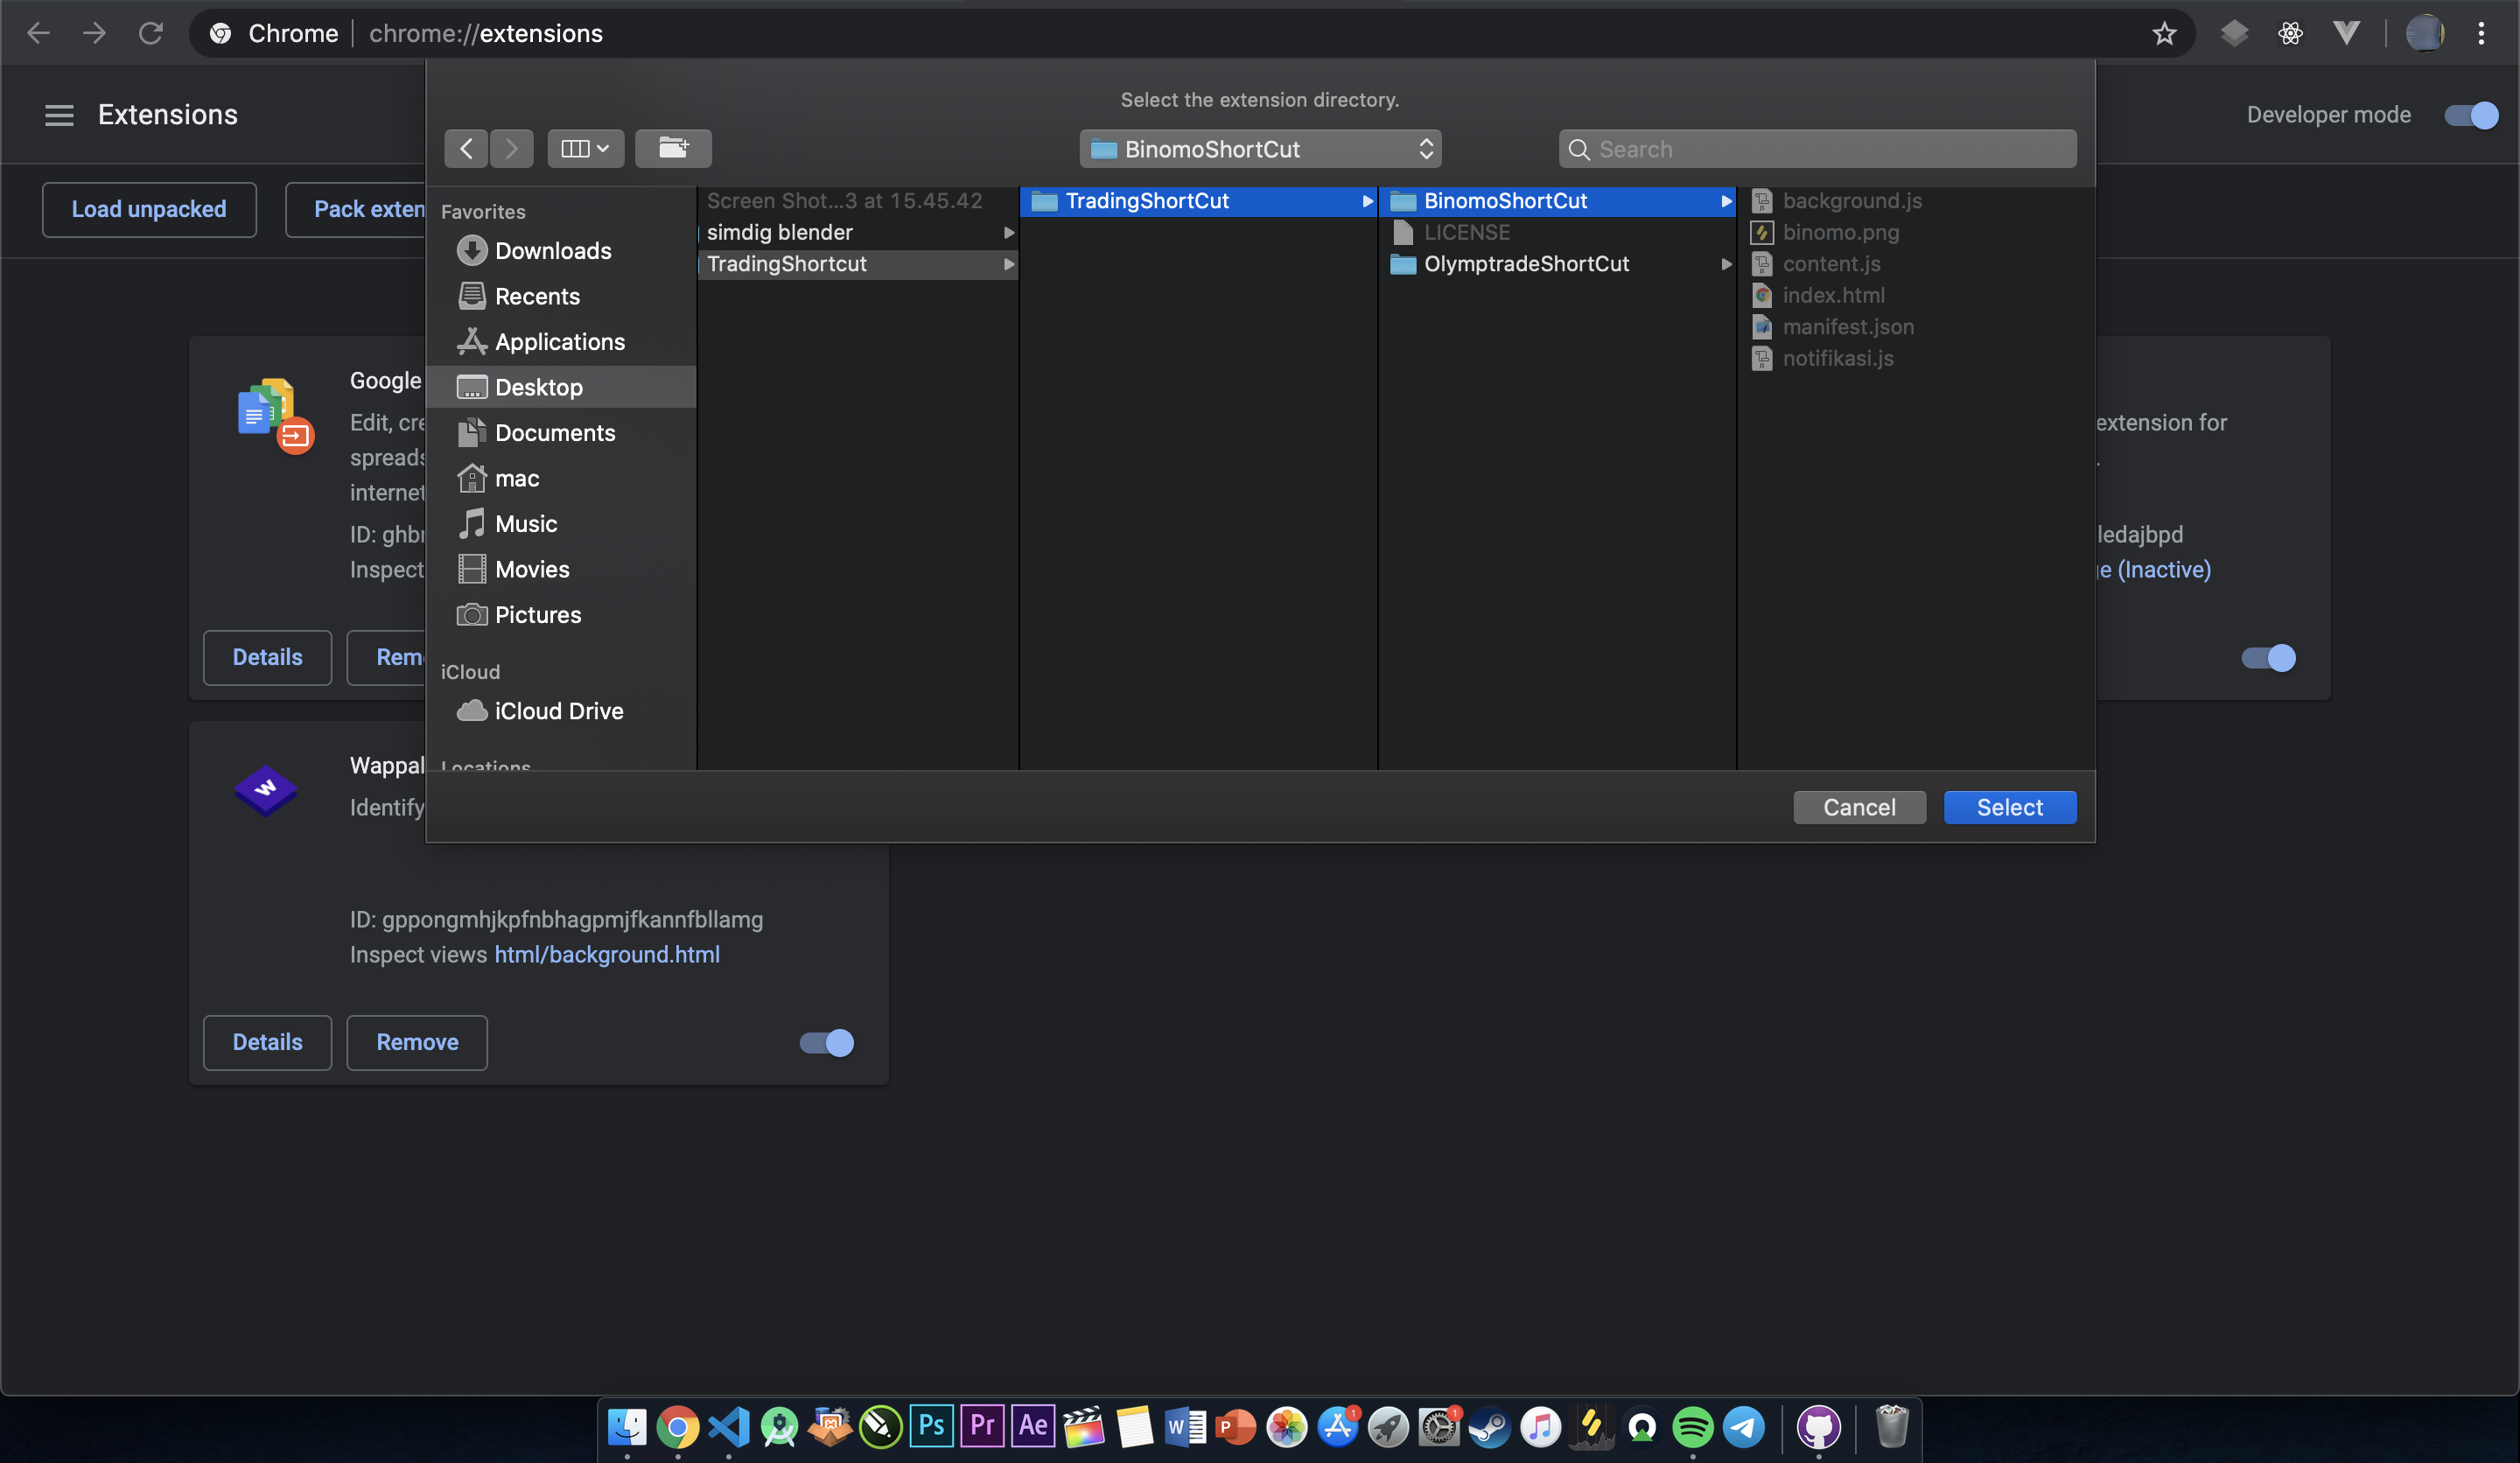This screenshot has height=1463, width=2520.
Task: Select Downloads in Favorites sidebar
Action: pos(552,251)
